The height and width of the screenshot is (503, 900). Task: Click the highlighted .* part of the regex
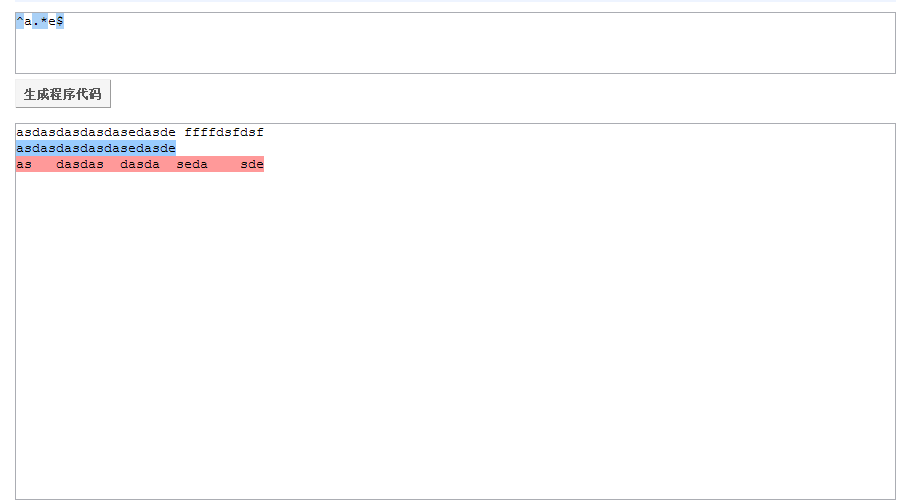[40, 21]
